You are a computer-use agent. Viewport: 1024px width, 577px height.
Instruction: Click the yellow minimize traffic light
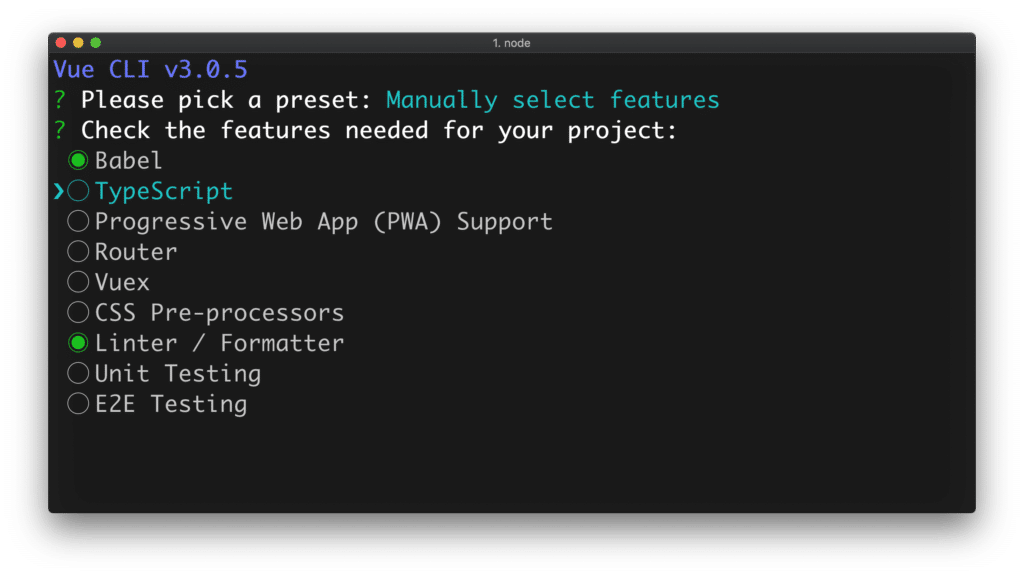pos(78,43)
